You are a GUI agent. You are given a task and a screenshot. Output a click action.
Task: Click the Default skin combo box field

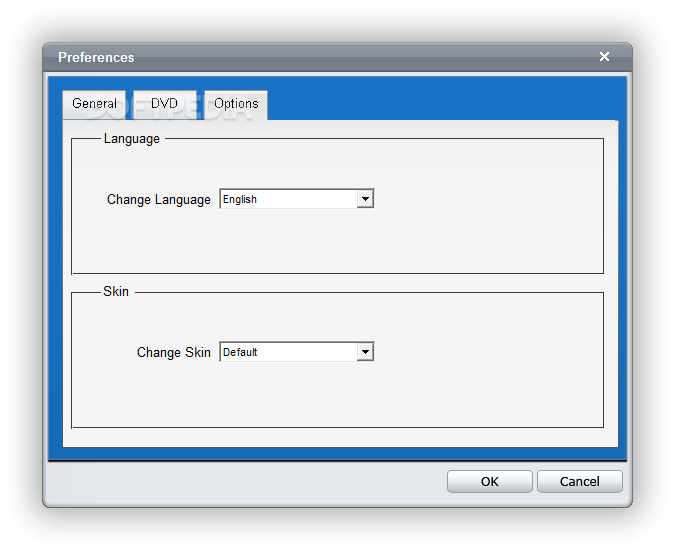click(x=297, y=352)
